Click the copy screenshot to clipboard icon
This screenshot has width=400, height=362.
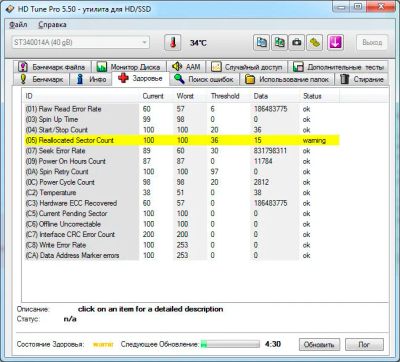(279, 43)
